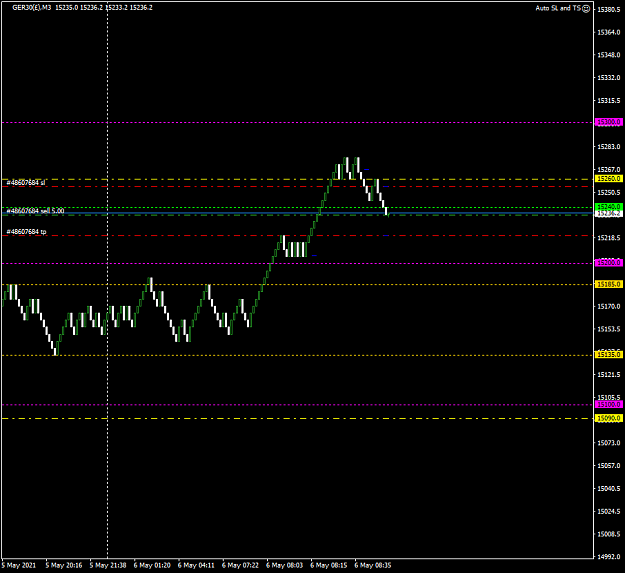Click the 15267.0 price scale value
This screenshot has width=625, height=573.
[x=609, y=170]
